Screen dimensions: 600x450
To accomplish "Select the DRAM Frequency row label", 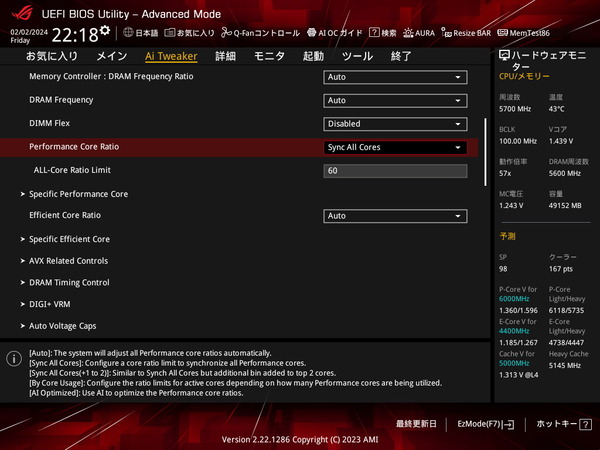I will pos(61,100).
